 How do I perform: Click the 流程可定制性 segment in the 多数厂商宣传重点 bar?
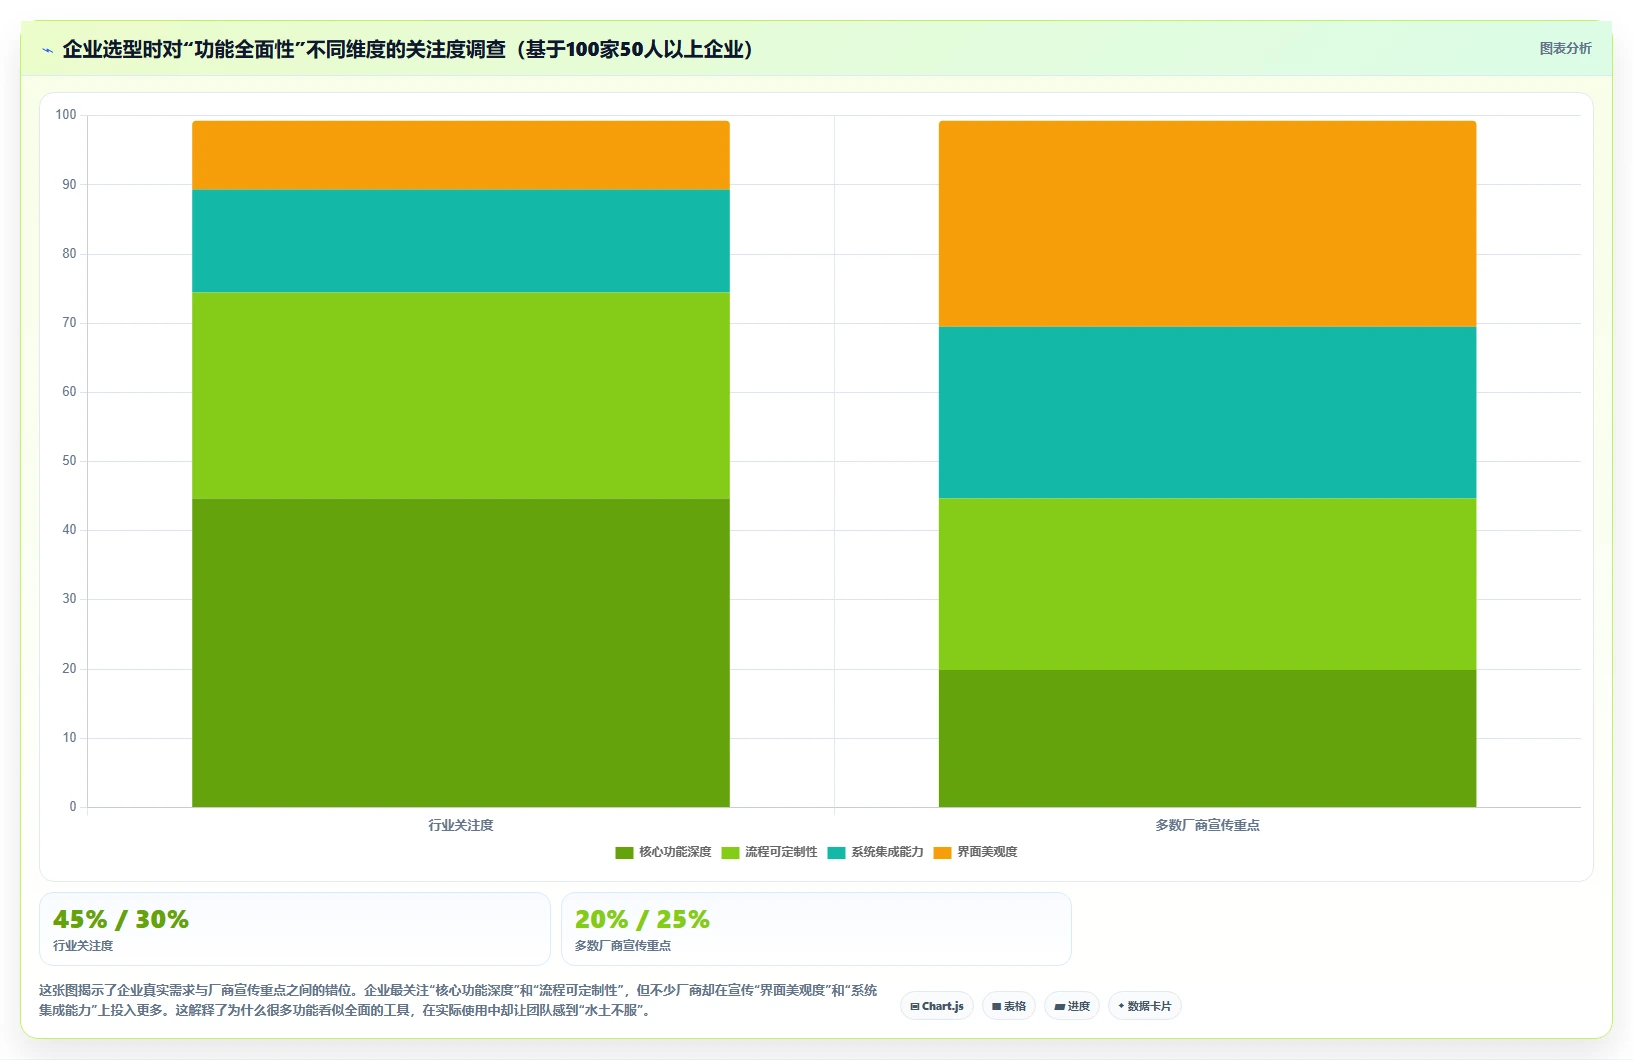coord(1207,584)
